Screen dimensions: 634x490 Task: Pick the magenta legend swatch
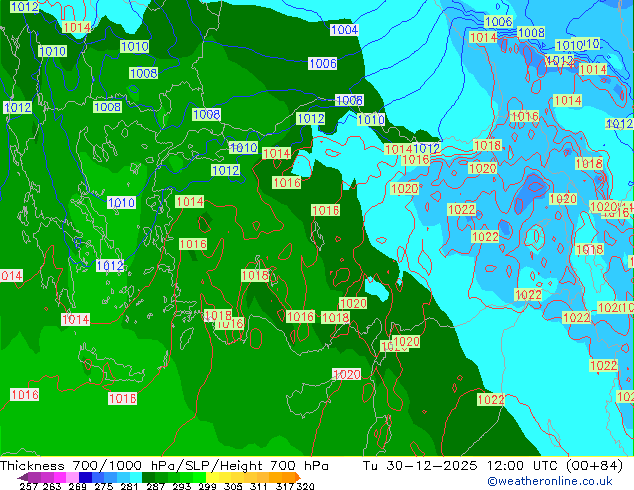pos(59,477)
